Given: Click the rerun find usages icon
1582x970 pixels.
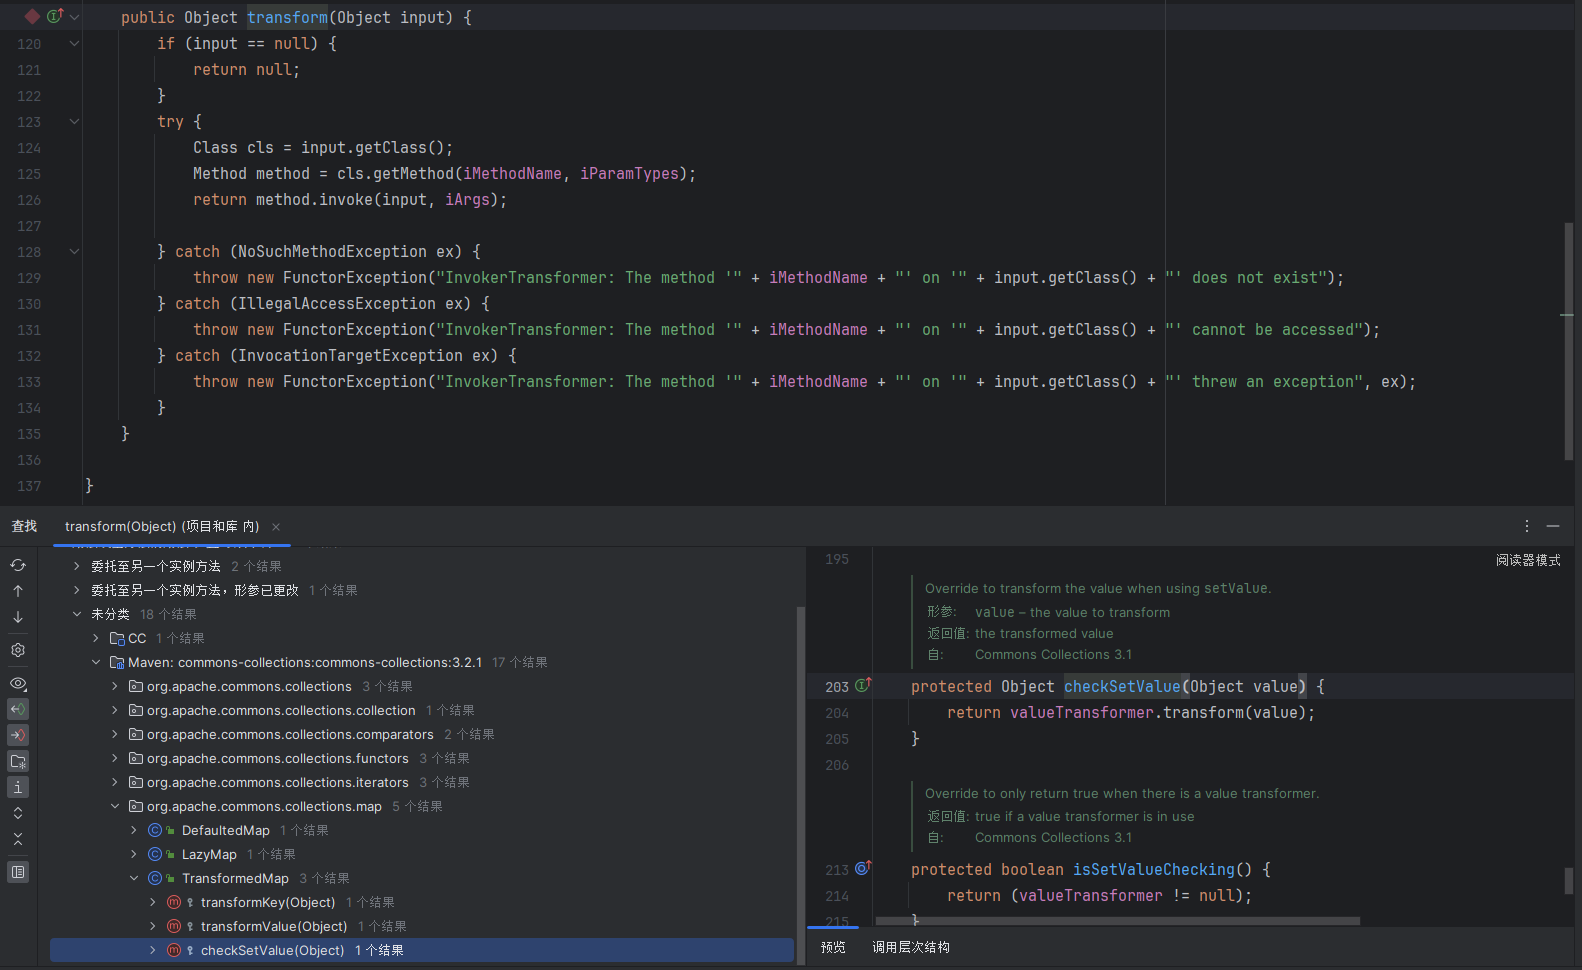Looking at the screenshot, I should pyautogui.click(x=18, y=565).
